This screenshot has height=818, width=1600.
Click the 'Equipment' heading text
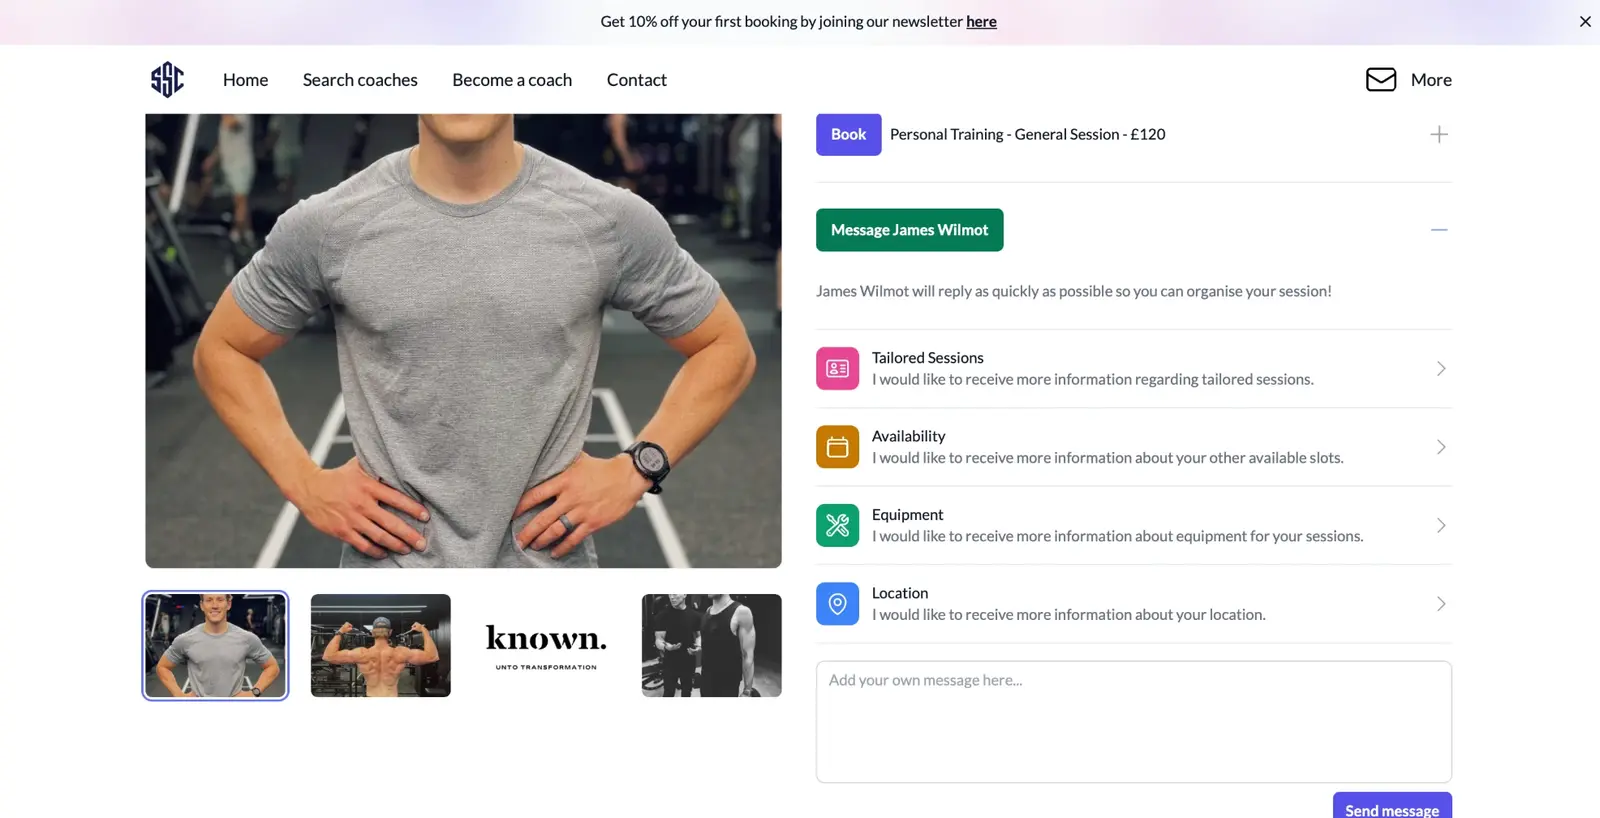point(907,514)
